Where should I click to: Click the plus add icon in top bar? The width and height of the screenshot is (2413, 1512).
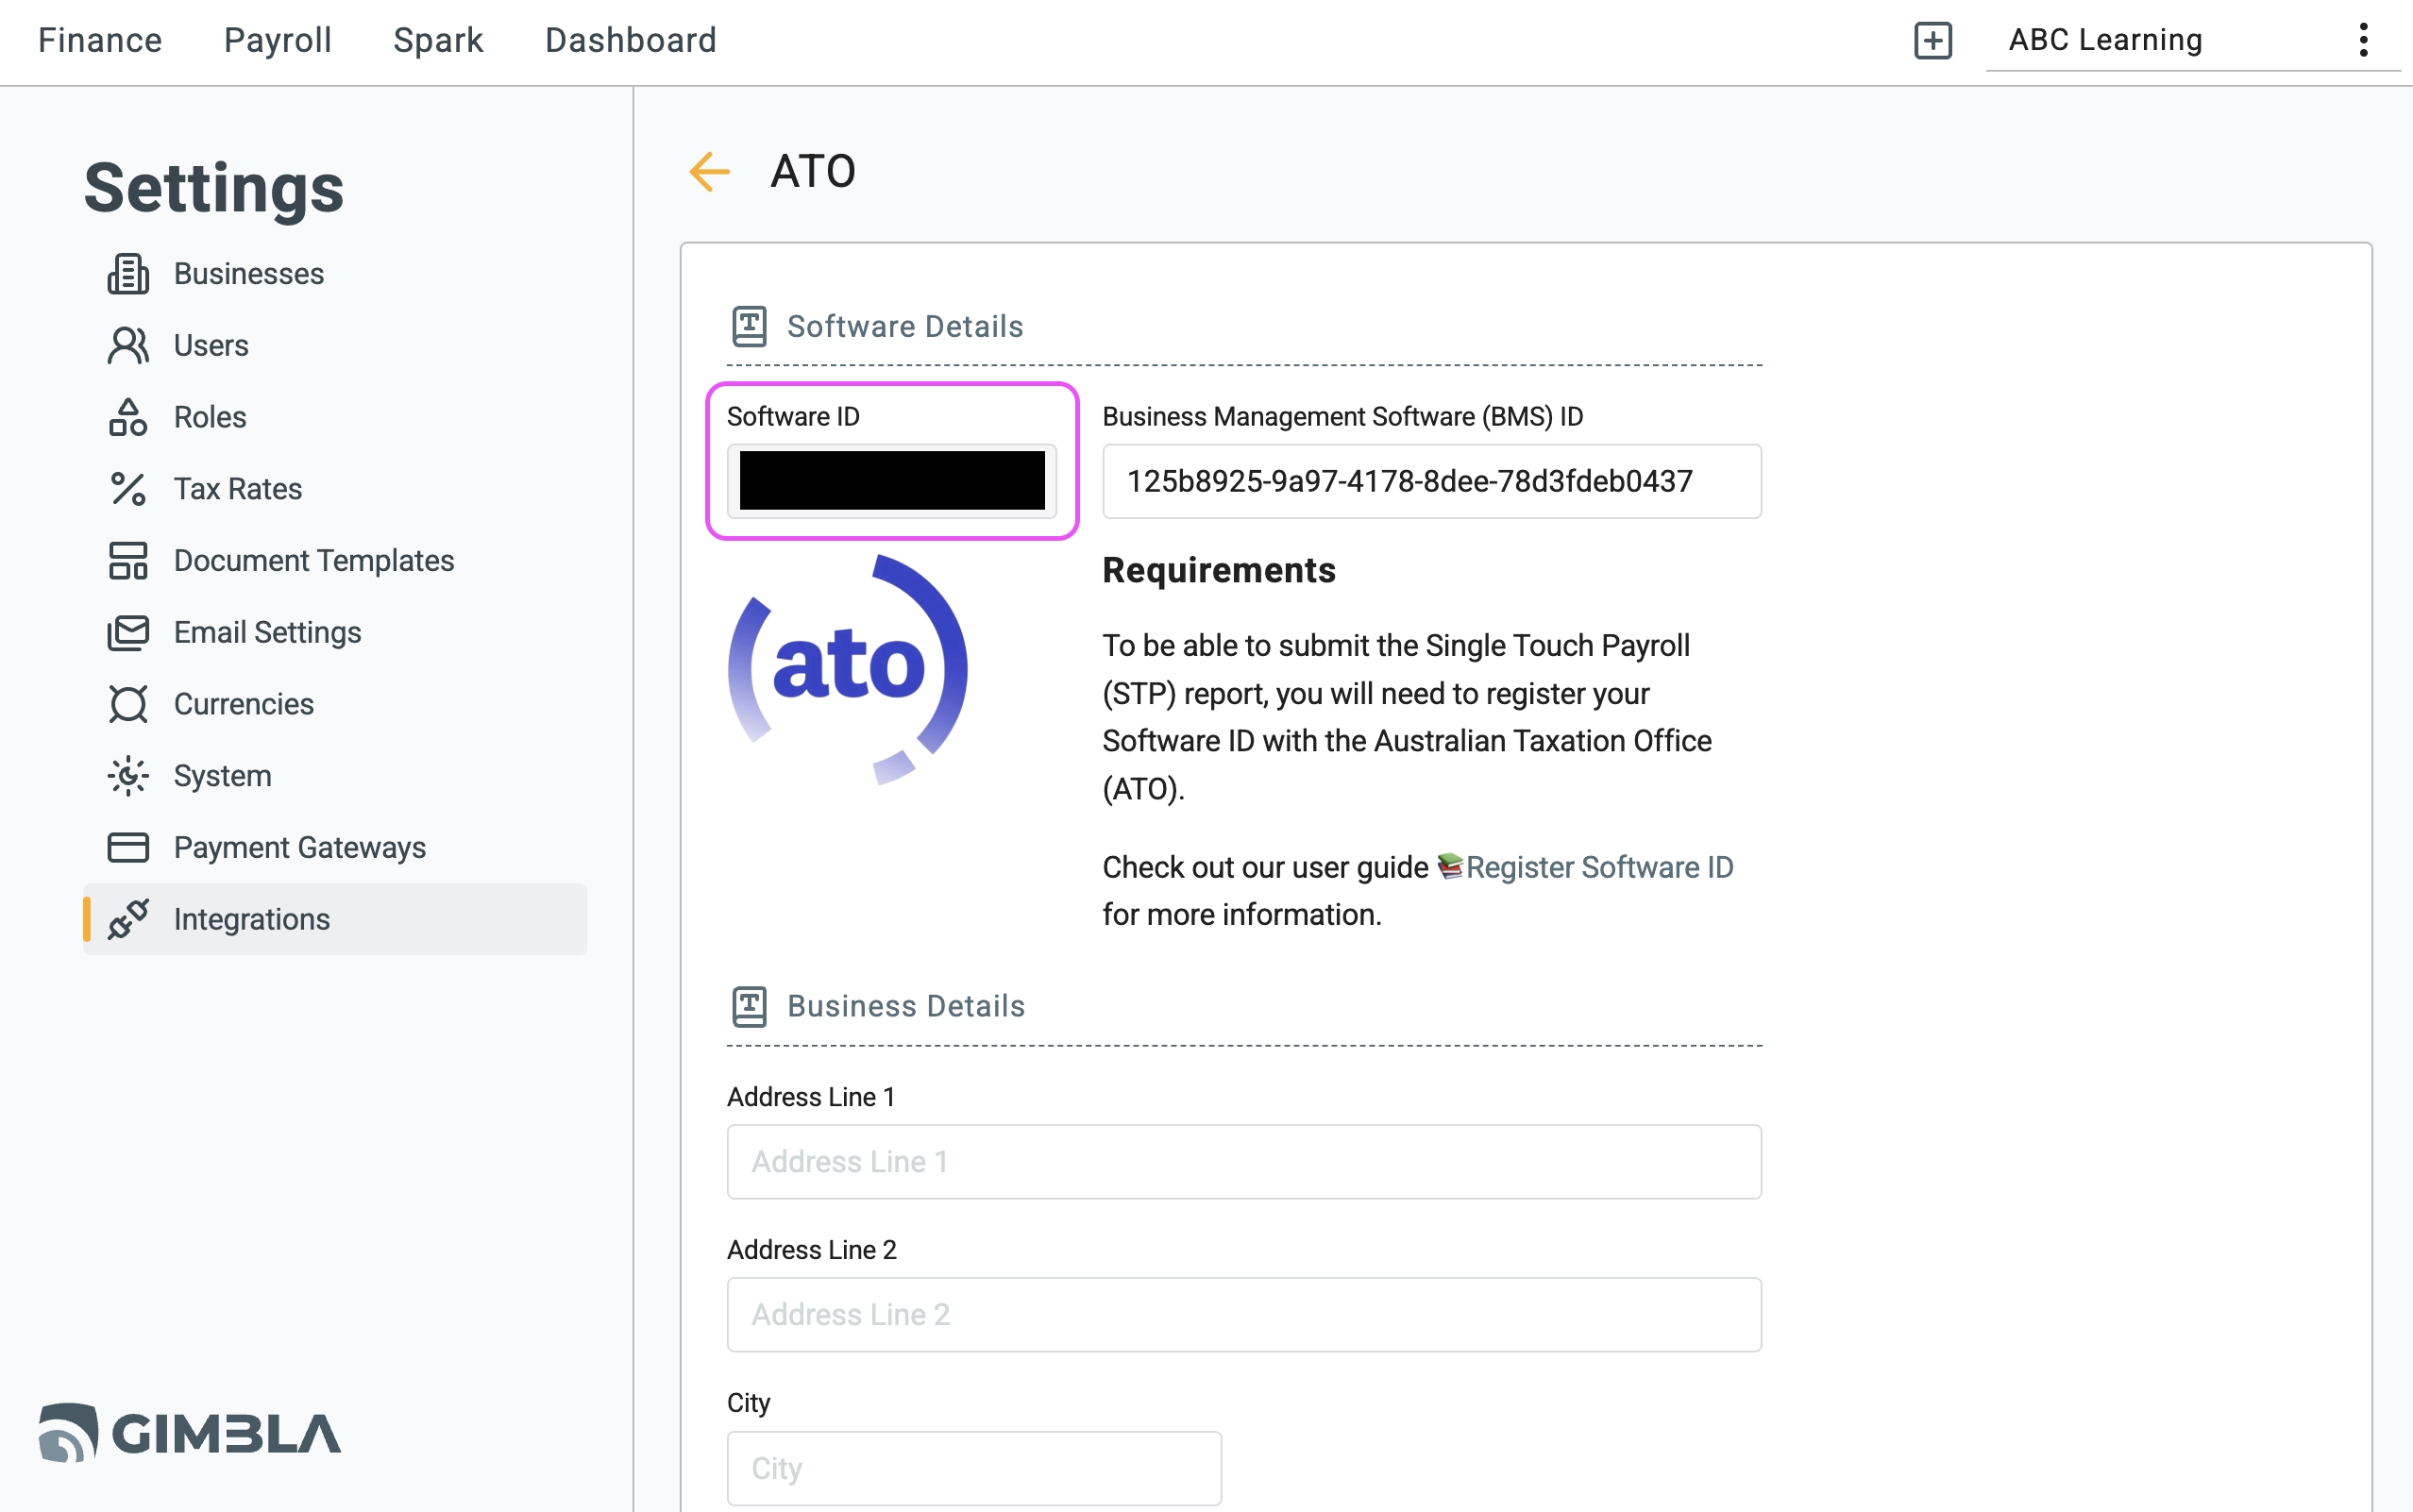(x=1932, y=41)
